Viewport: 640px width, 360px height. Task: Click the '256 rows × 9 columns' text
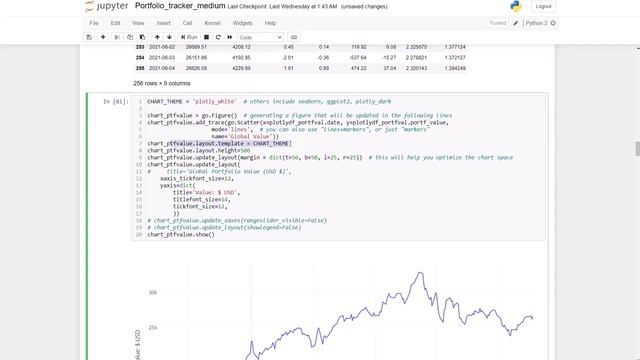click(x=162, y=83)
